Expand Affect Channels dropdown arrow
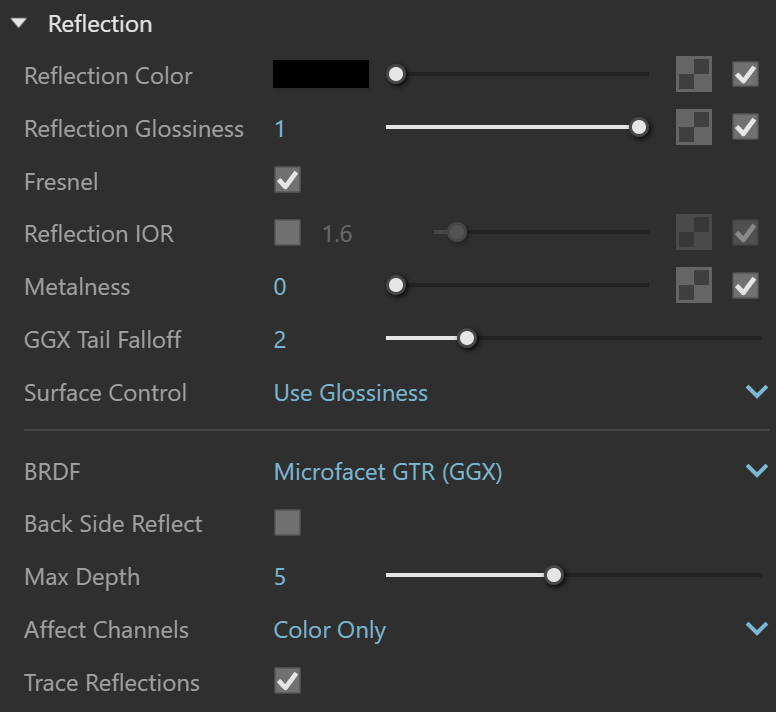 [x=757, y=628]
